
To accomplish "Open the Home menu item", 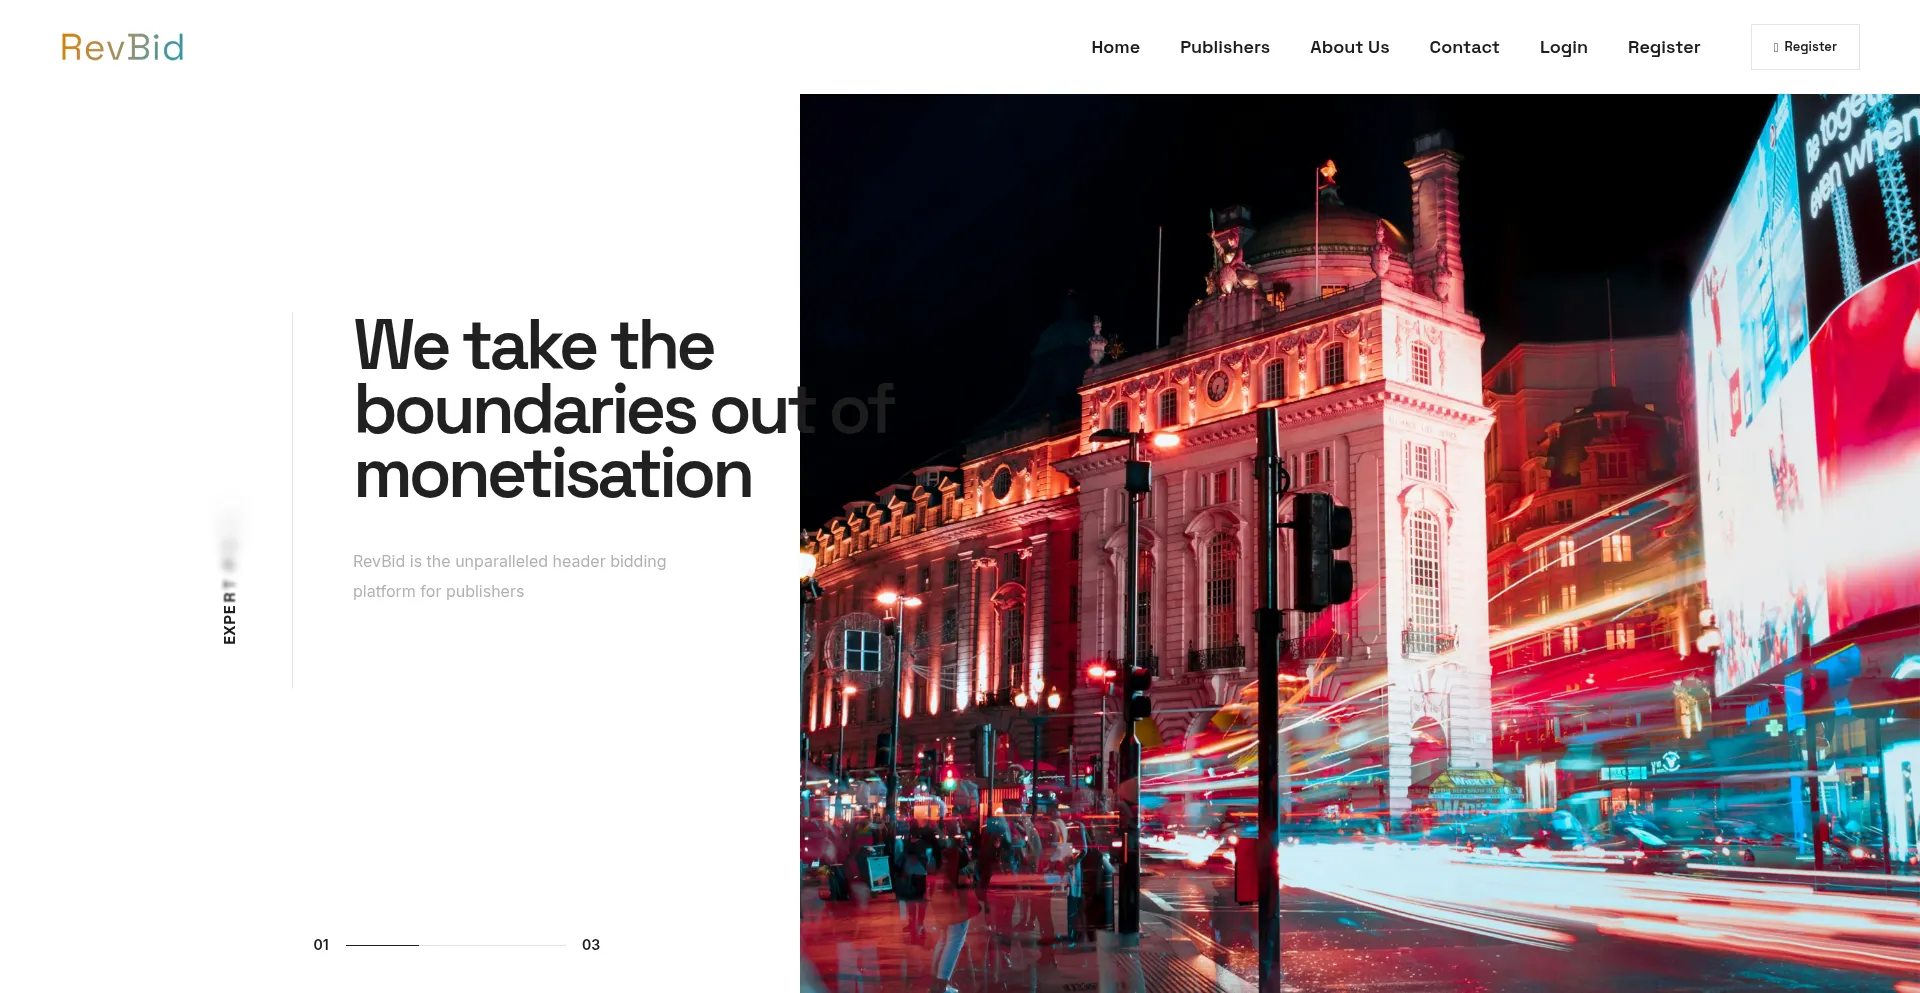I will 1115,47.
